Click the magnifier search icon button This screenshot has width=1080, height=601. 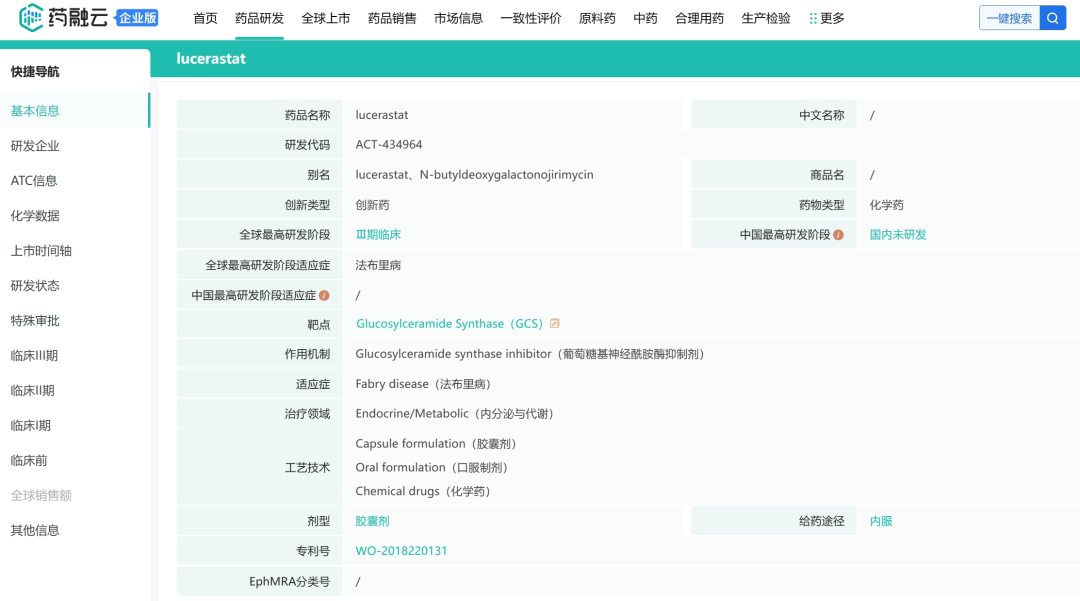1053,18
